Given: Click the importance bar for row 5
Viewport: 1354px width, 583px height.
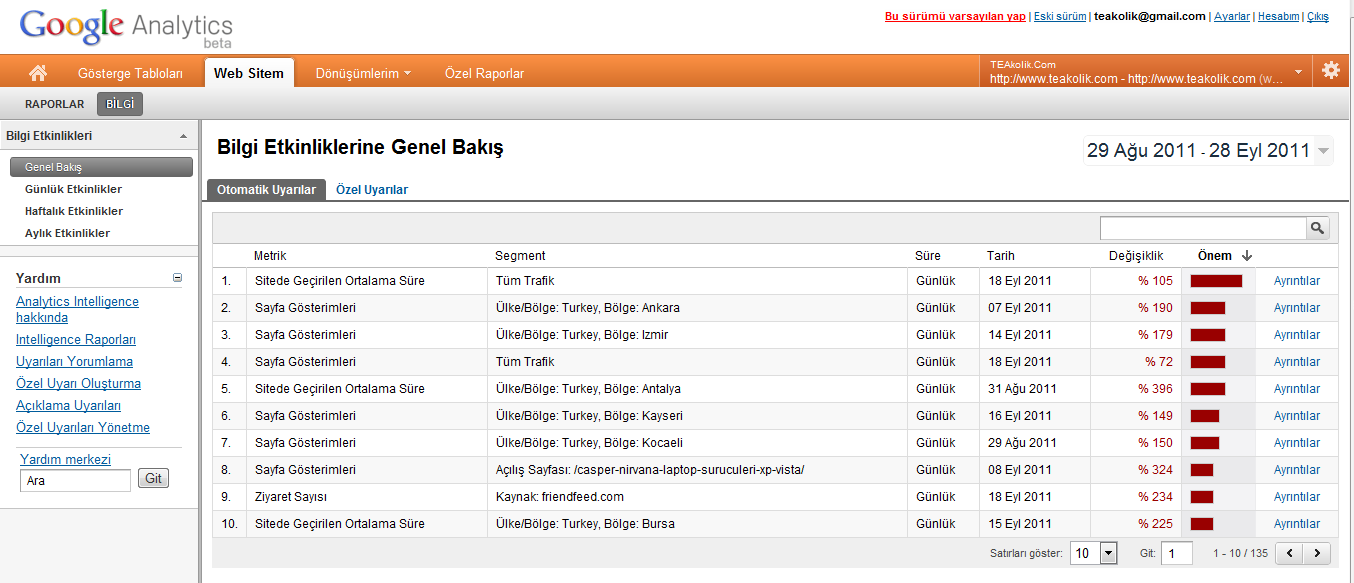Looking at the screenshot, I should click(x=1208, y=389).
